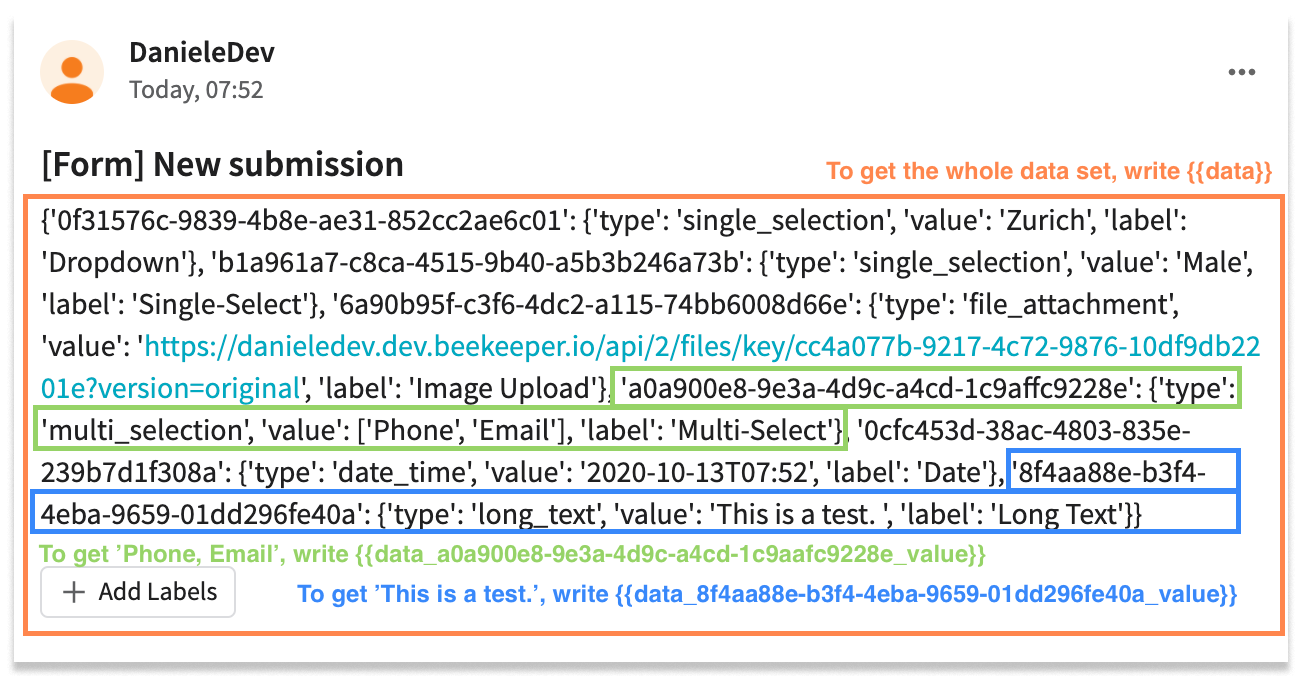1302x676 pixels.
Task: Click the plus icon in Add Labels
Action: click(73, 592)
